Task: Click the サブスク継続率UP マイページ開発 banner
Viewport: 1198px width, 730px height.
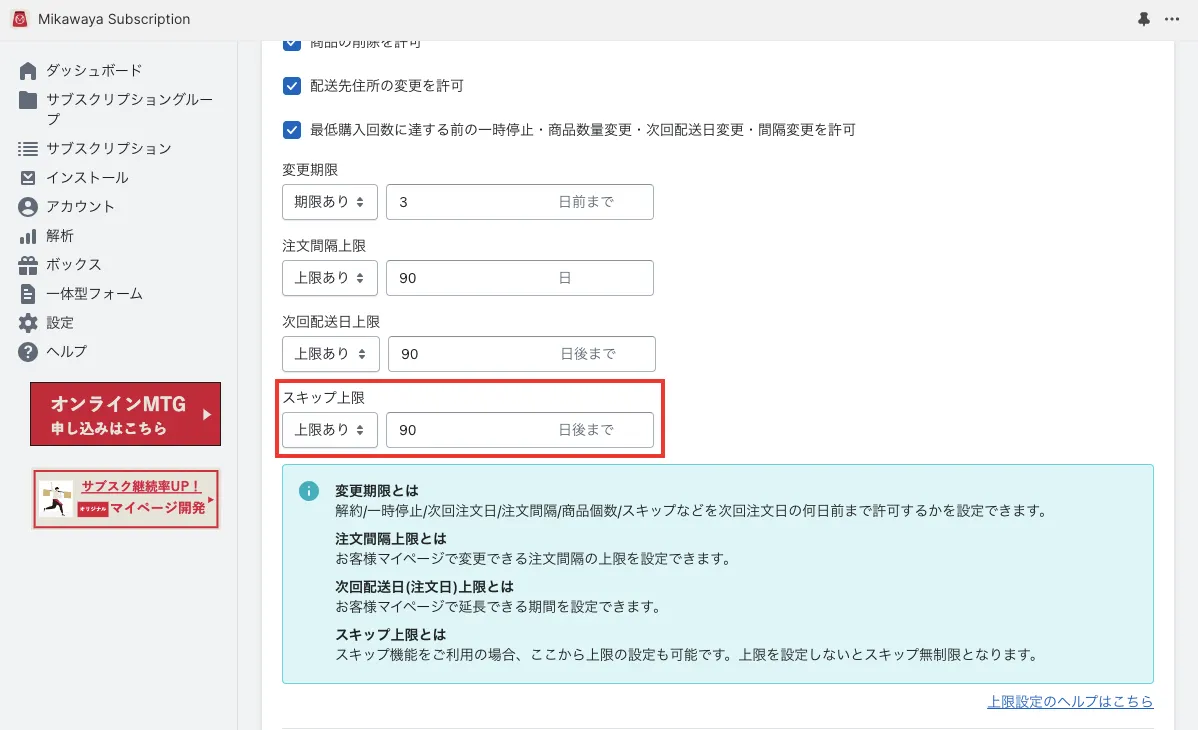Action: [x=126, y=498]
